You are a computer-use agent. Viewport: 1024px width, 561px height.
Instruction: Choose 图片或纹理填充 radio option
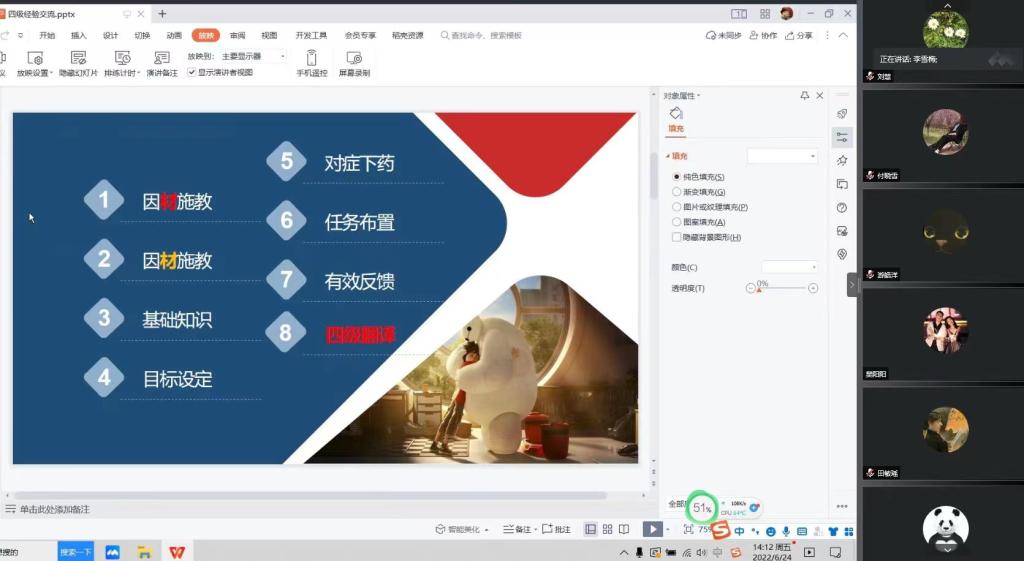pos(677,207)
